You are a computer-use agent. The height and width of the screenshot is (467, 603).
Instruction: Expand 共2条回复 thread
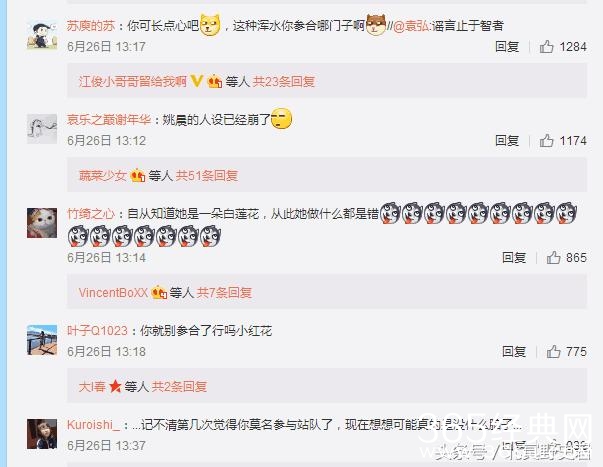[179, 387]
